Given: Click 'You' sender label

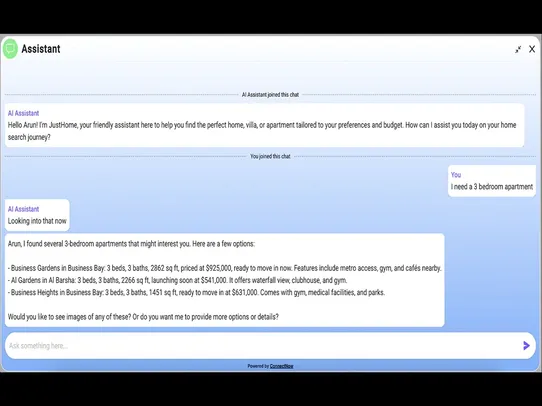Looking at the screenshot, I should (x=456, y=174).
